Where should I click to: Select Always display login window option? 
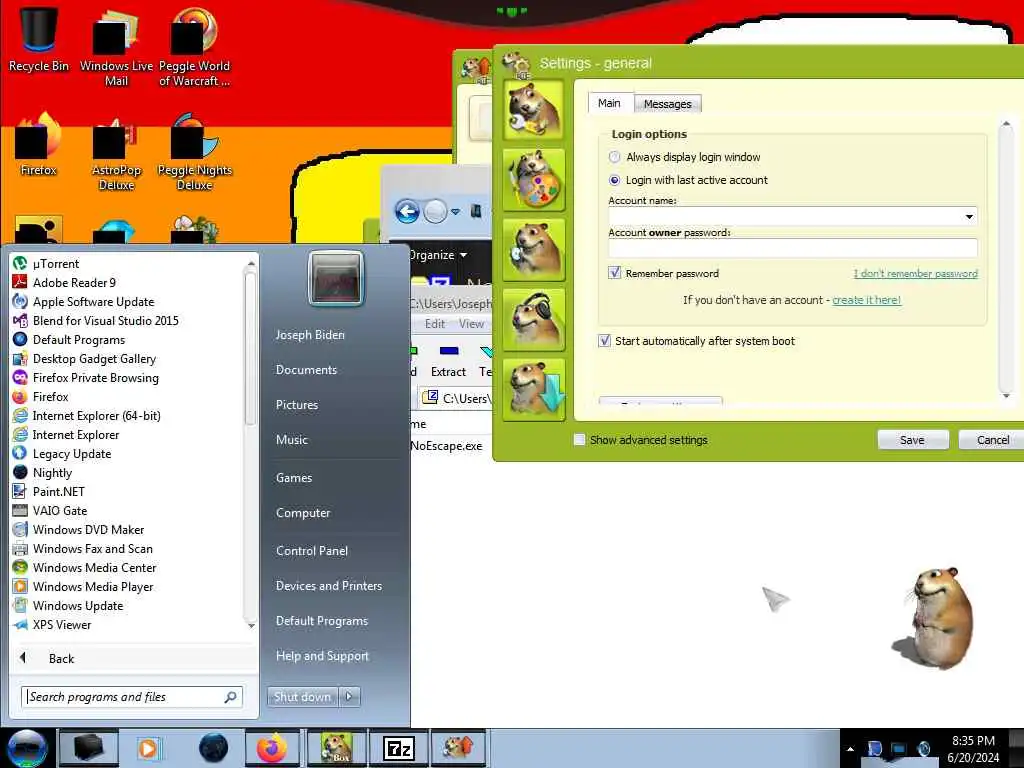tap(614, 157)
